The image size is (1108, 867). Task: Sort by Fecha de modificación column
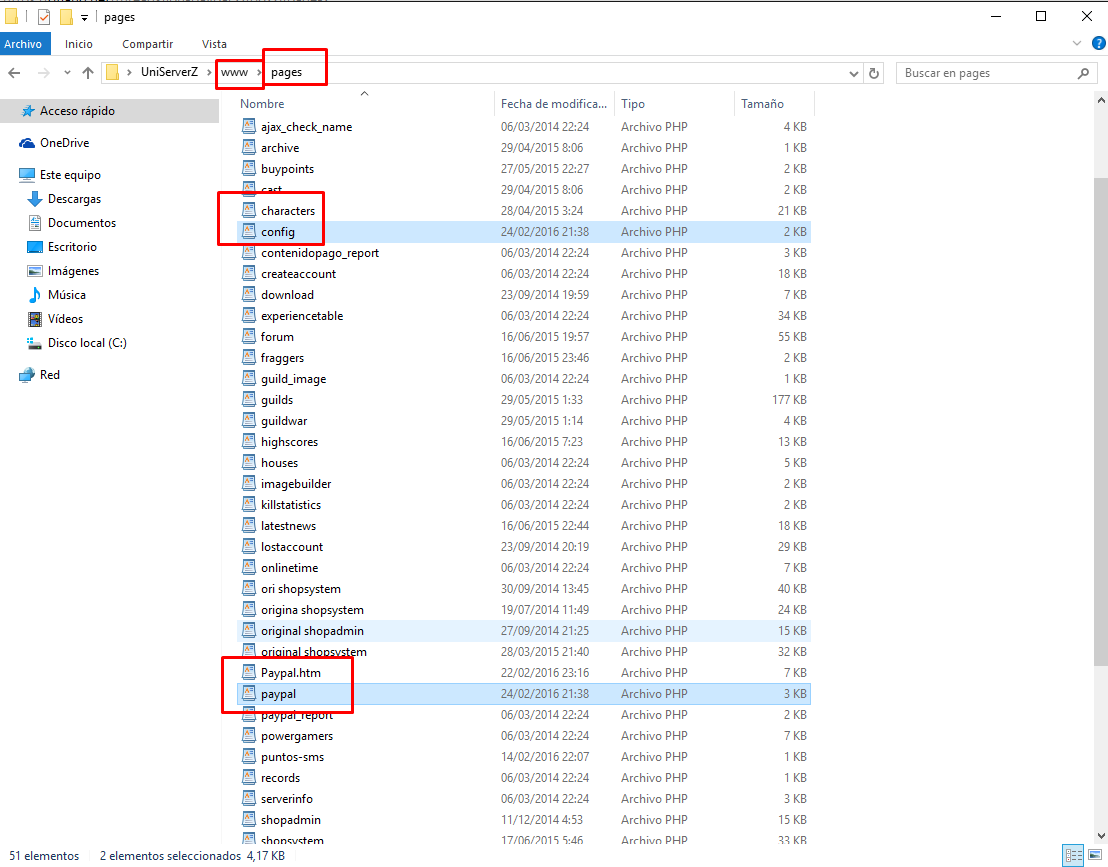(554, 103)
